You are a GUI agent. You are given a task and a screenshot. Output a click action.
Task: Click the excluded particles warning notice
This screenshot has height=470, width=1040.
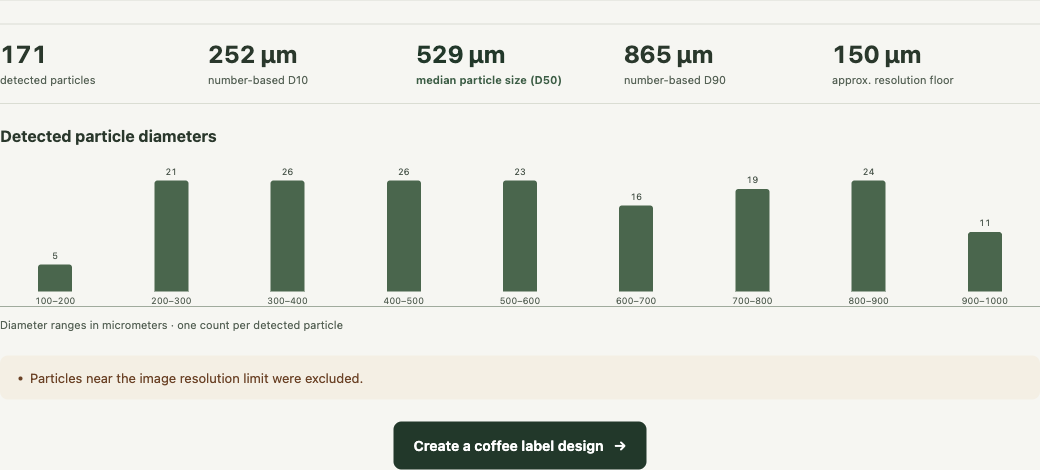(x=520, y=378)
